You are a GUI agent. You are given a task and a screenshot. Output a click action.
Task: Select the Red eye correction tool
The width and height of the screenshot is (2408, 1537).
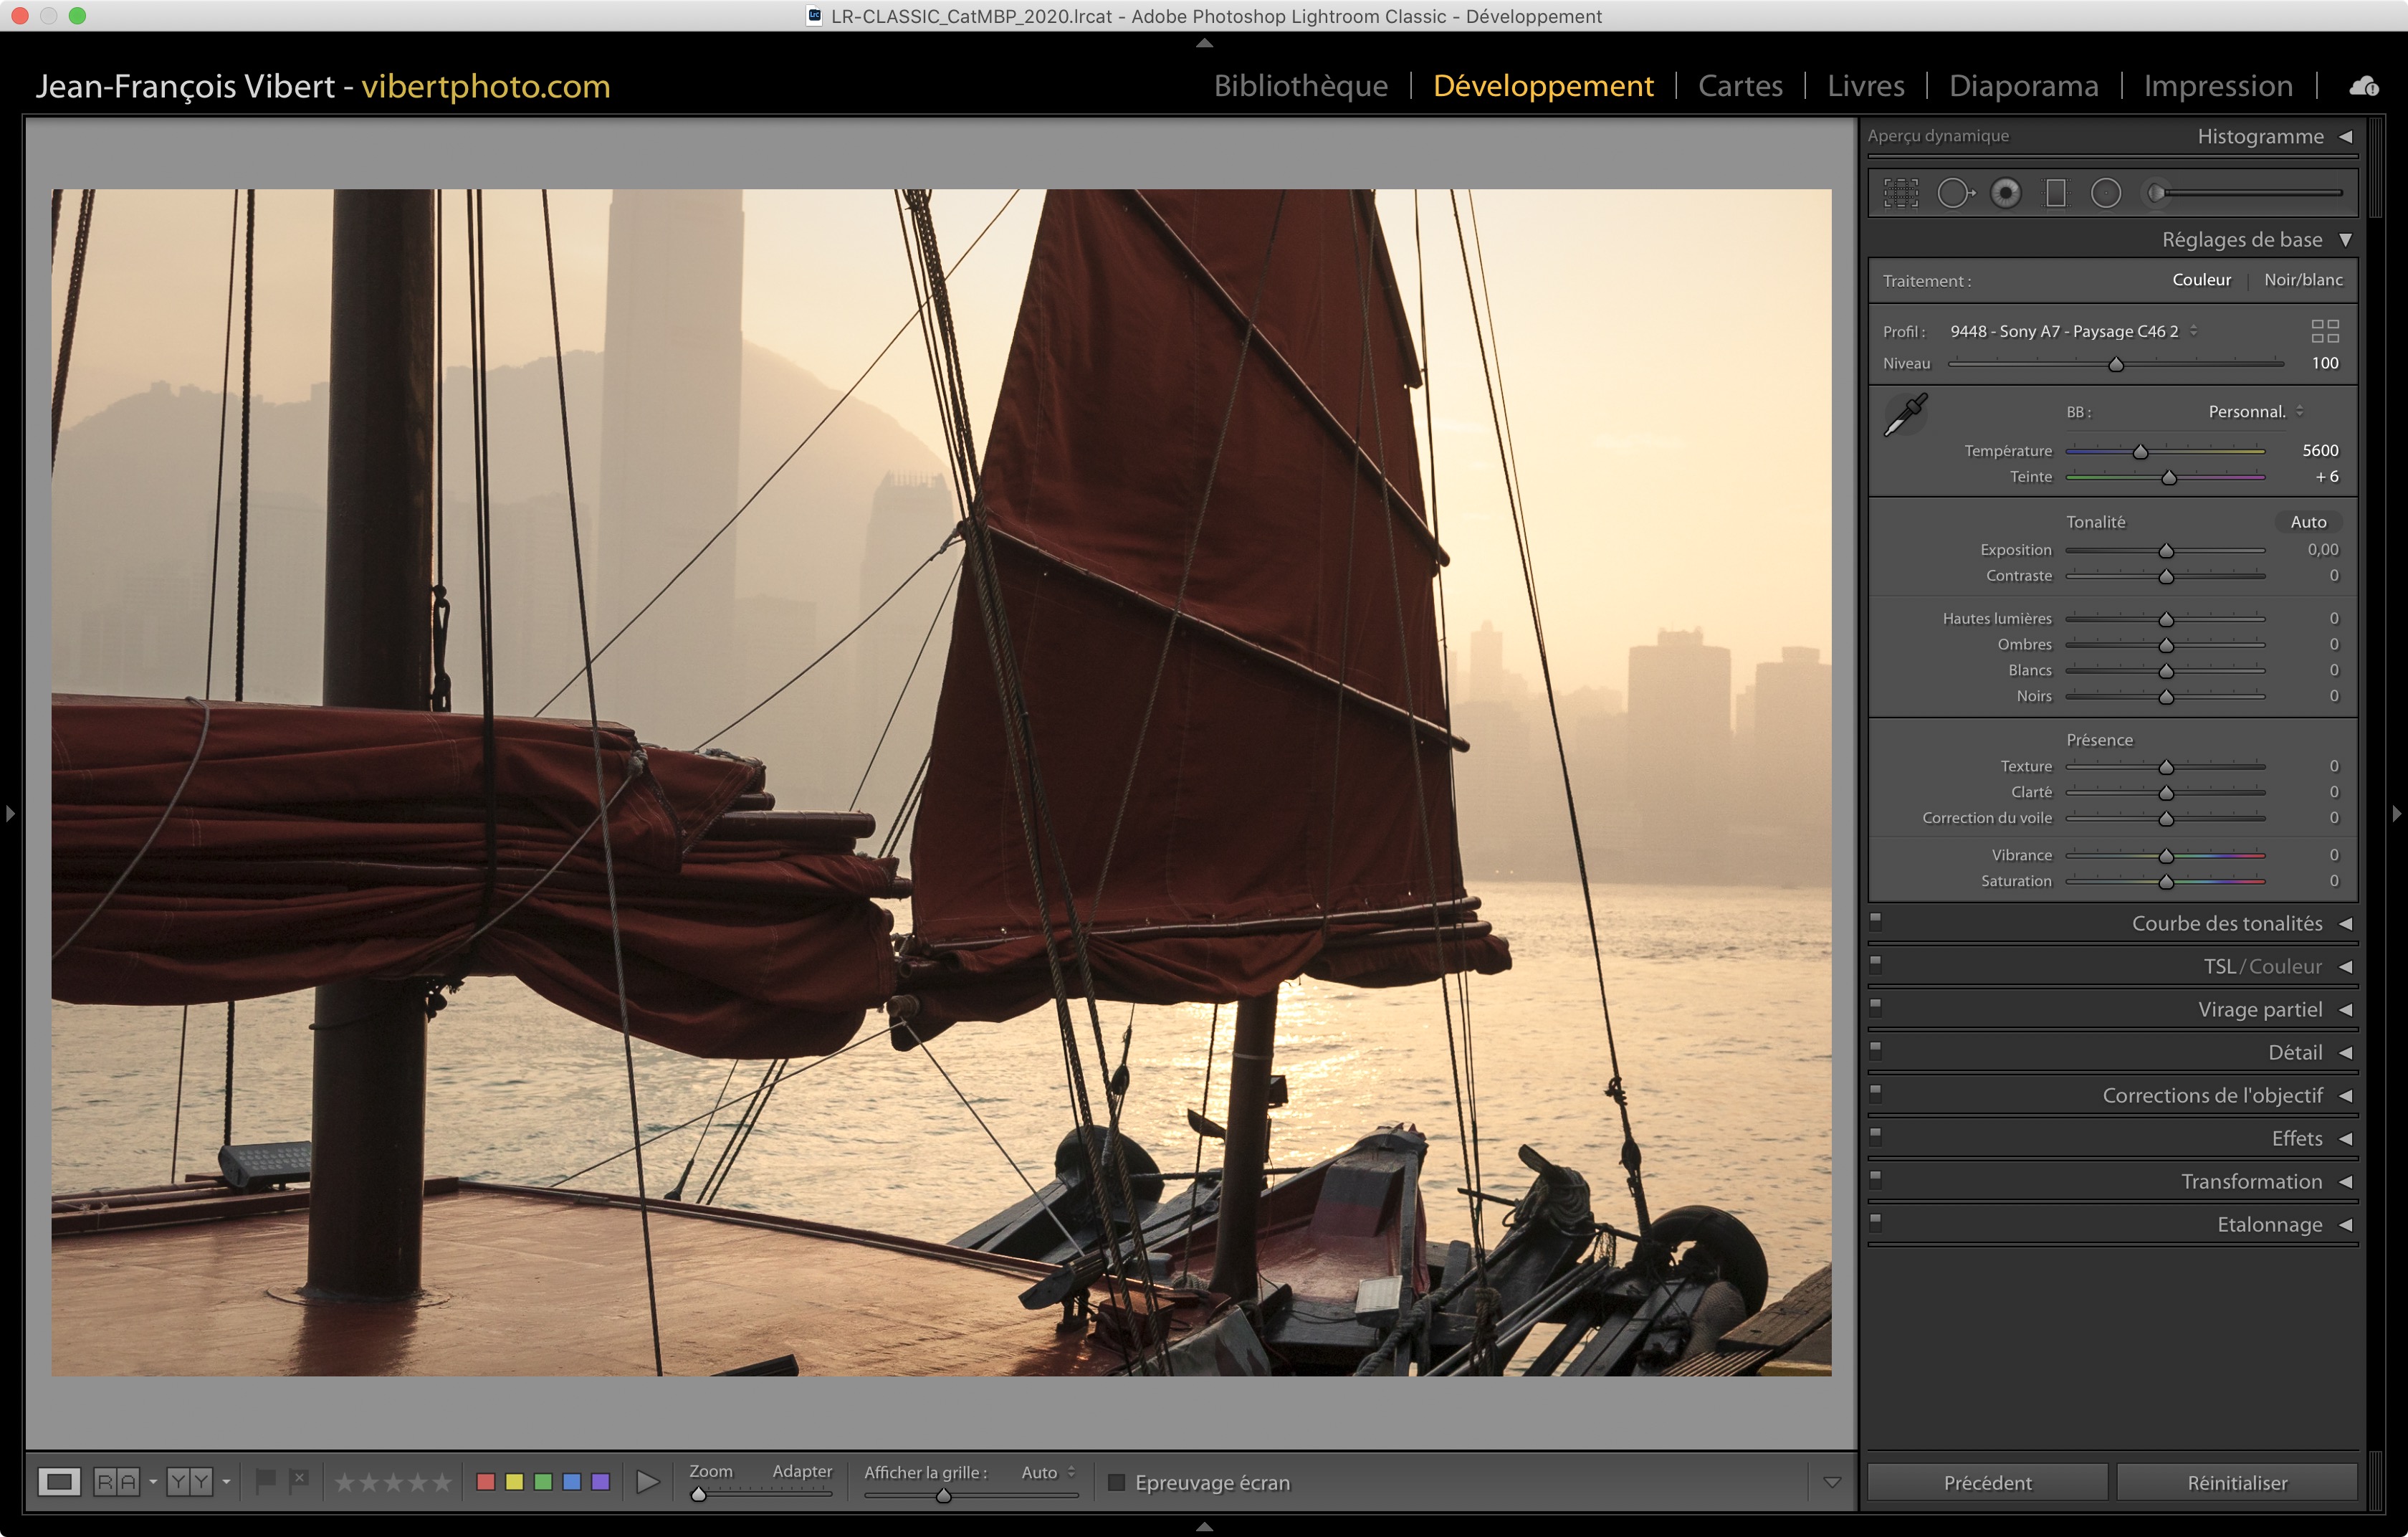click(x=2005, y=193)
